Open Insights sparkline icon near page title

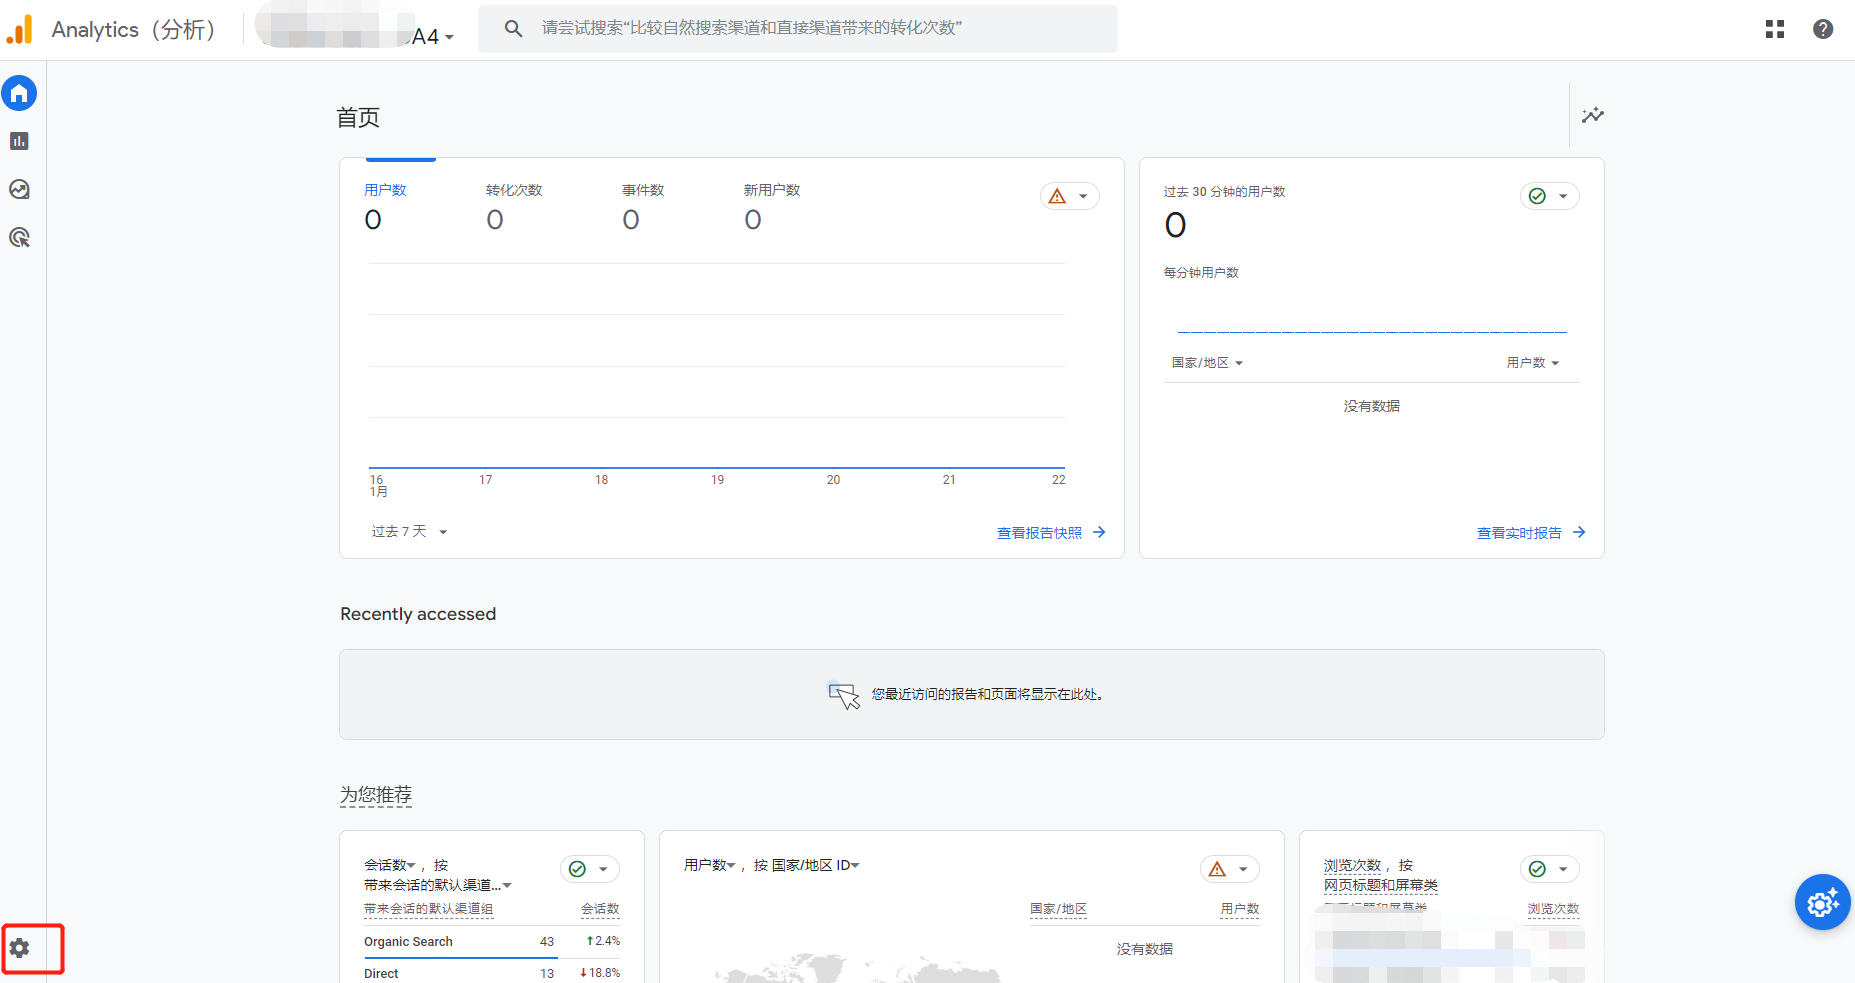point(1593,115)
